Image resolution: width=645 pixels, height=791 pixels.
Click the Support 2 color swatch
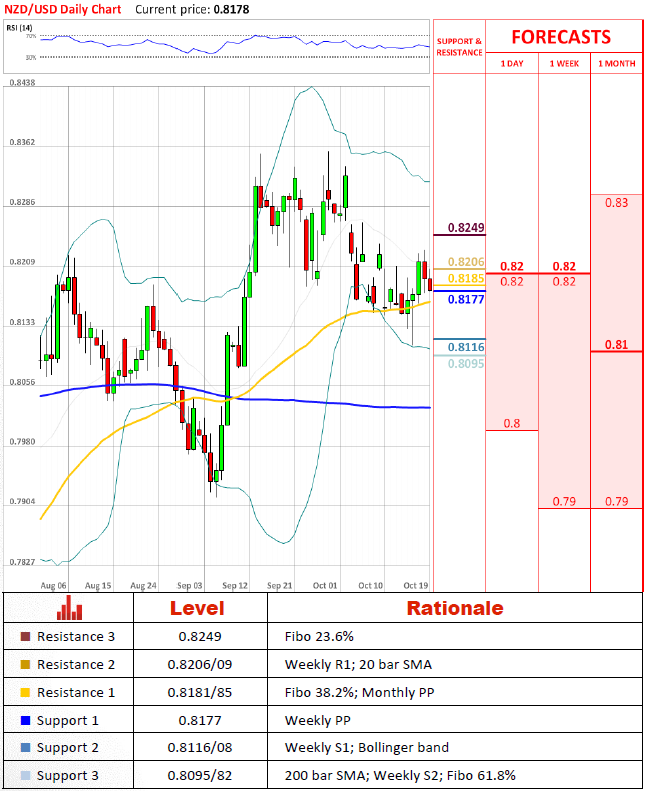click(24, 749)
